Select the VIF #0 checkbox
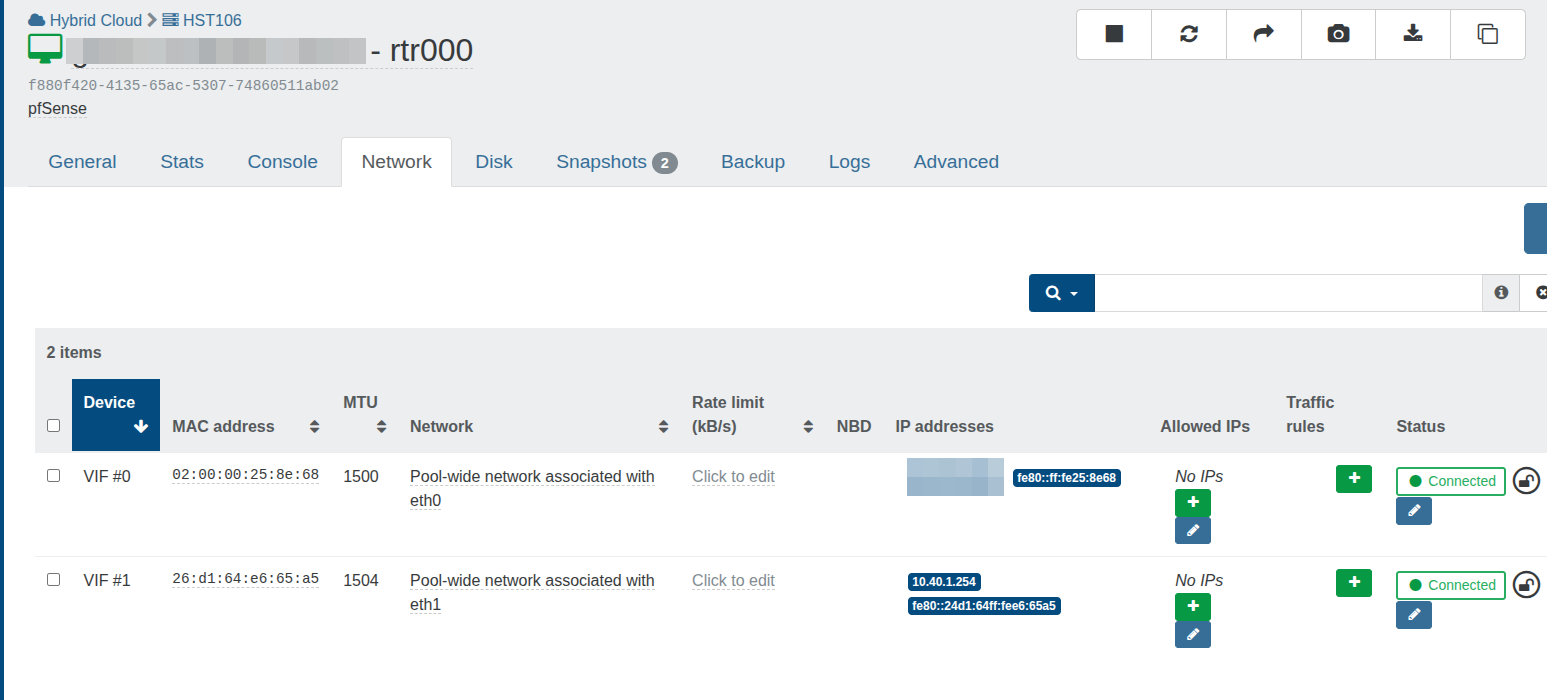The height and width of the screenshot is (700, 1547). [x=54, y=476]
